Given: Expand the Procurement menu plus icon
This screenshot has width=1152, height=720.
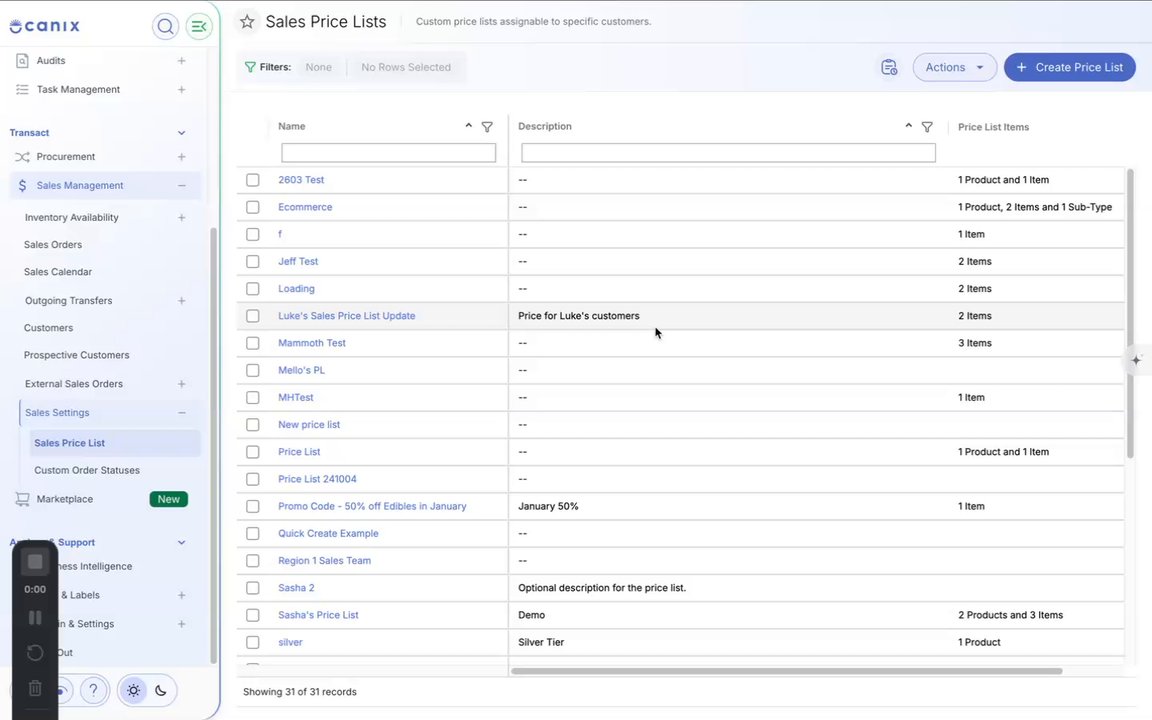Looking at the screenshot, I should (181, 157).
